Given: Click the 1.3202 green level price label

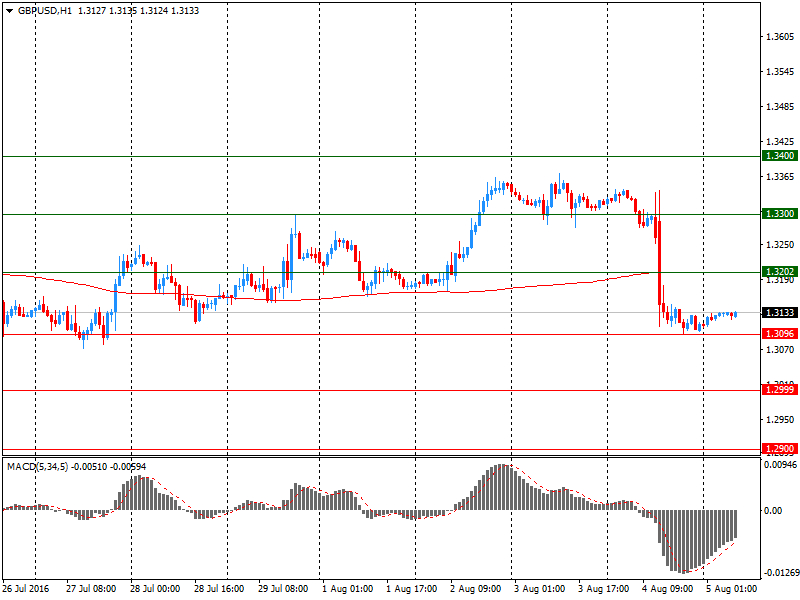Looking at the screenshot, I should (779, 271).
